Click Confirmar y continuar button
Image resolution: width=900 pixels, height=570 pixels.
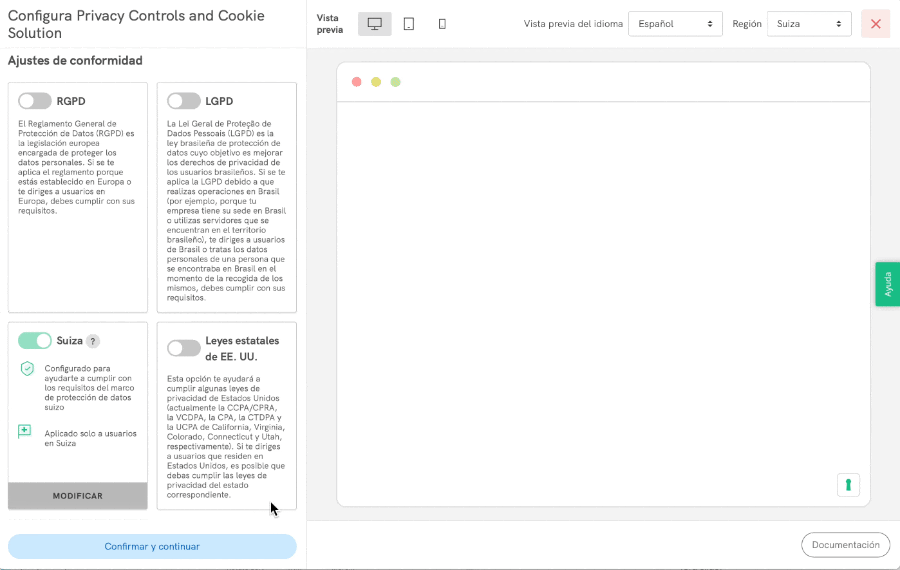pos(152,546)
